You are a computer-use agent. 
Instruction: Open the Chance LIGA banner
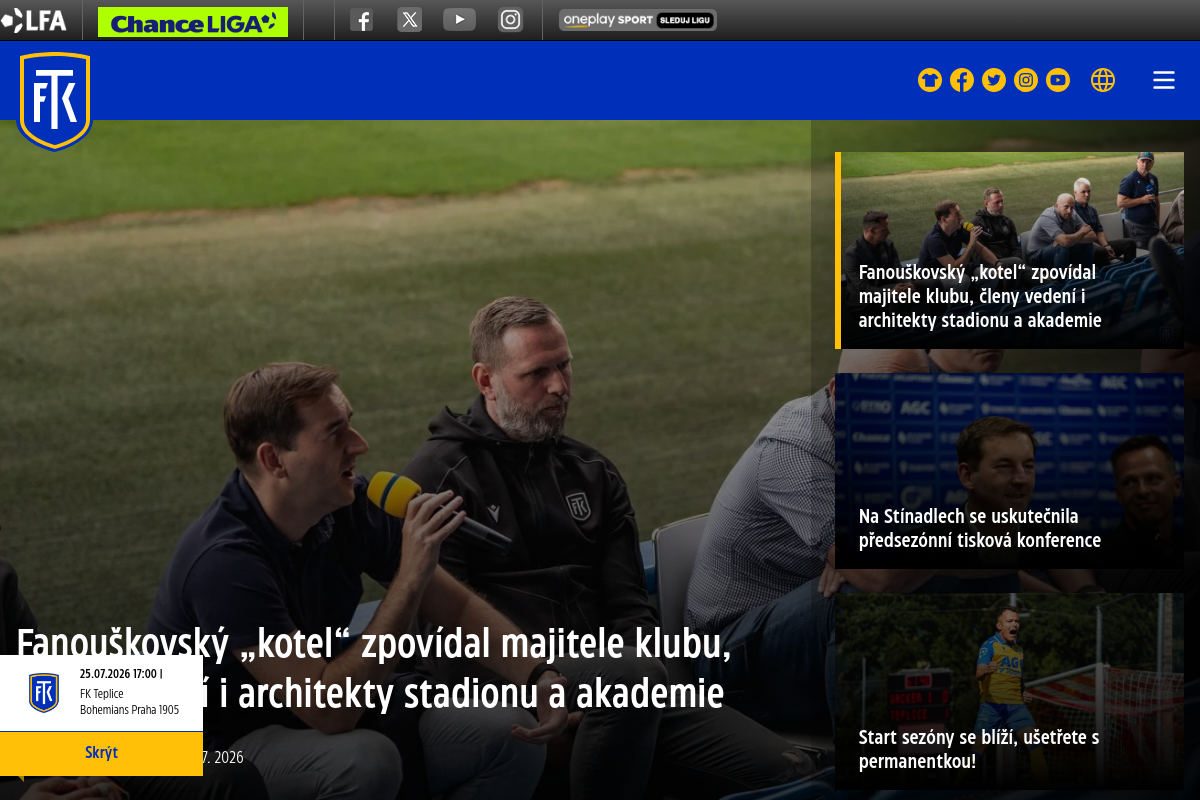(193, 22)
